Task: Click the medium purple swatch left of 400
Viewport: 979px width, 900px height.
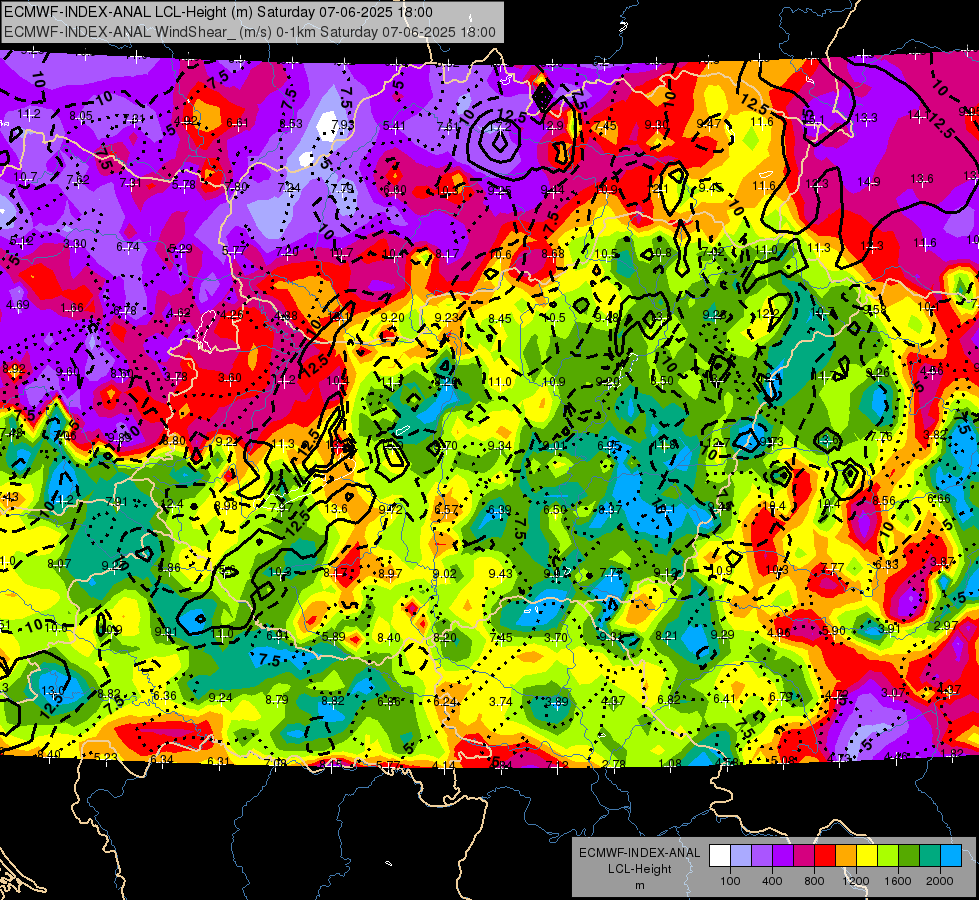Action: 762,856
